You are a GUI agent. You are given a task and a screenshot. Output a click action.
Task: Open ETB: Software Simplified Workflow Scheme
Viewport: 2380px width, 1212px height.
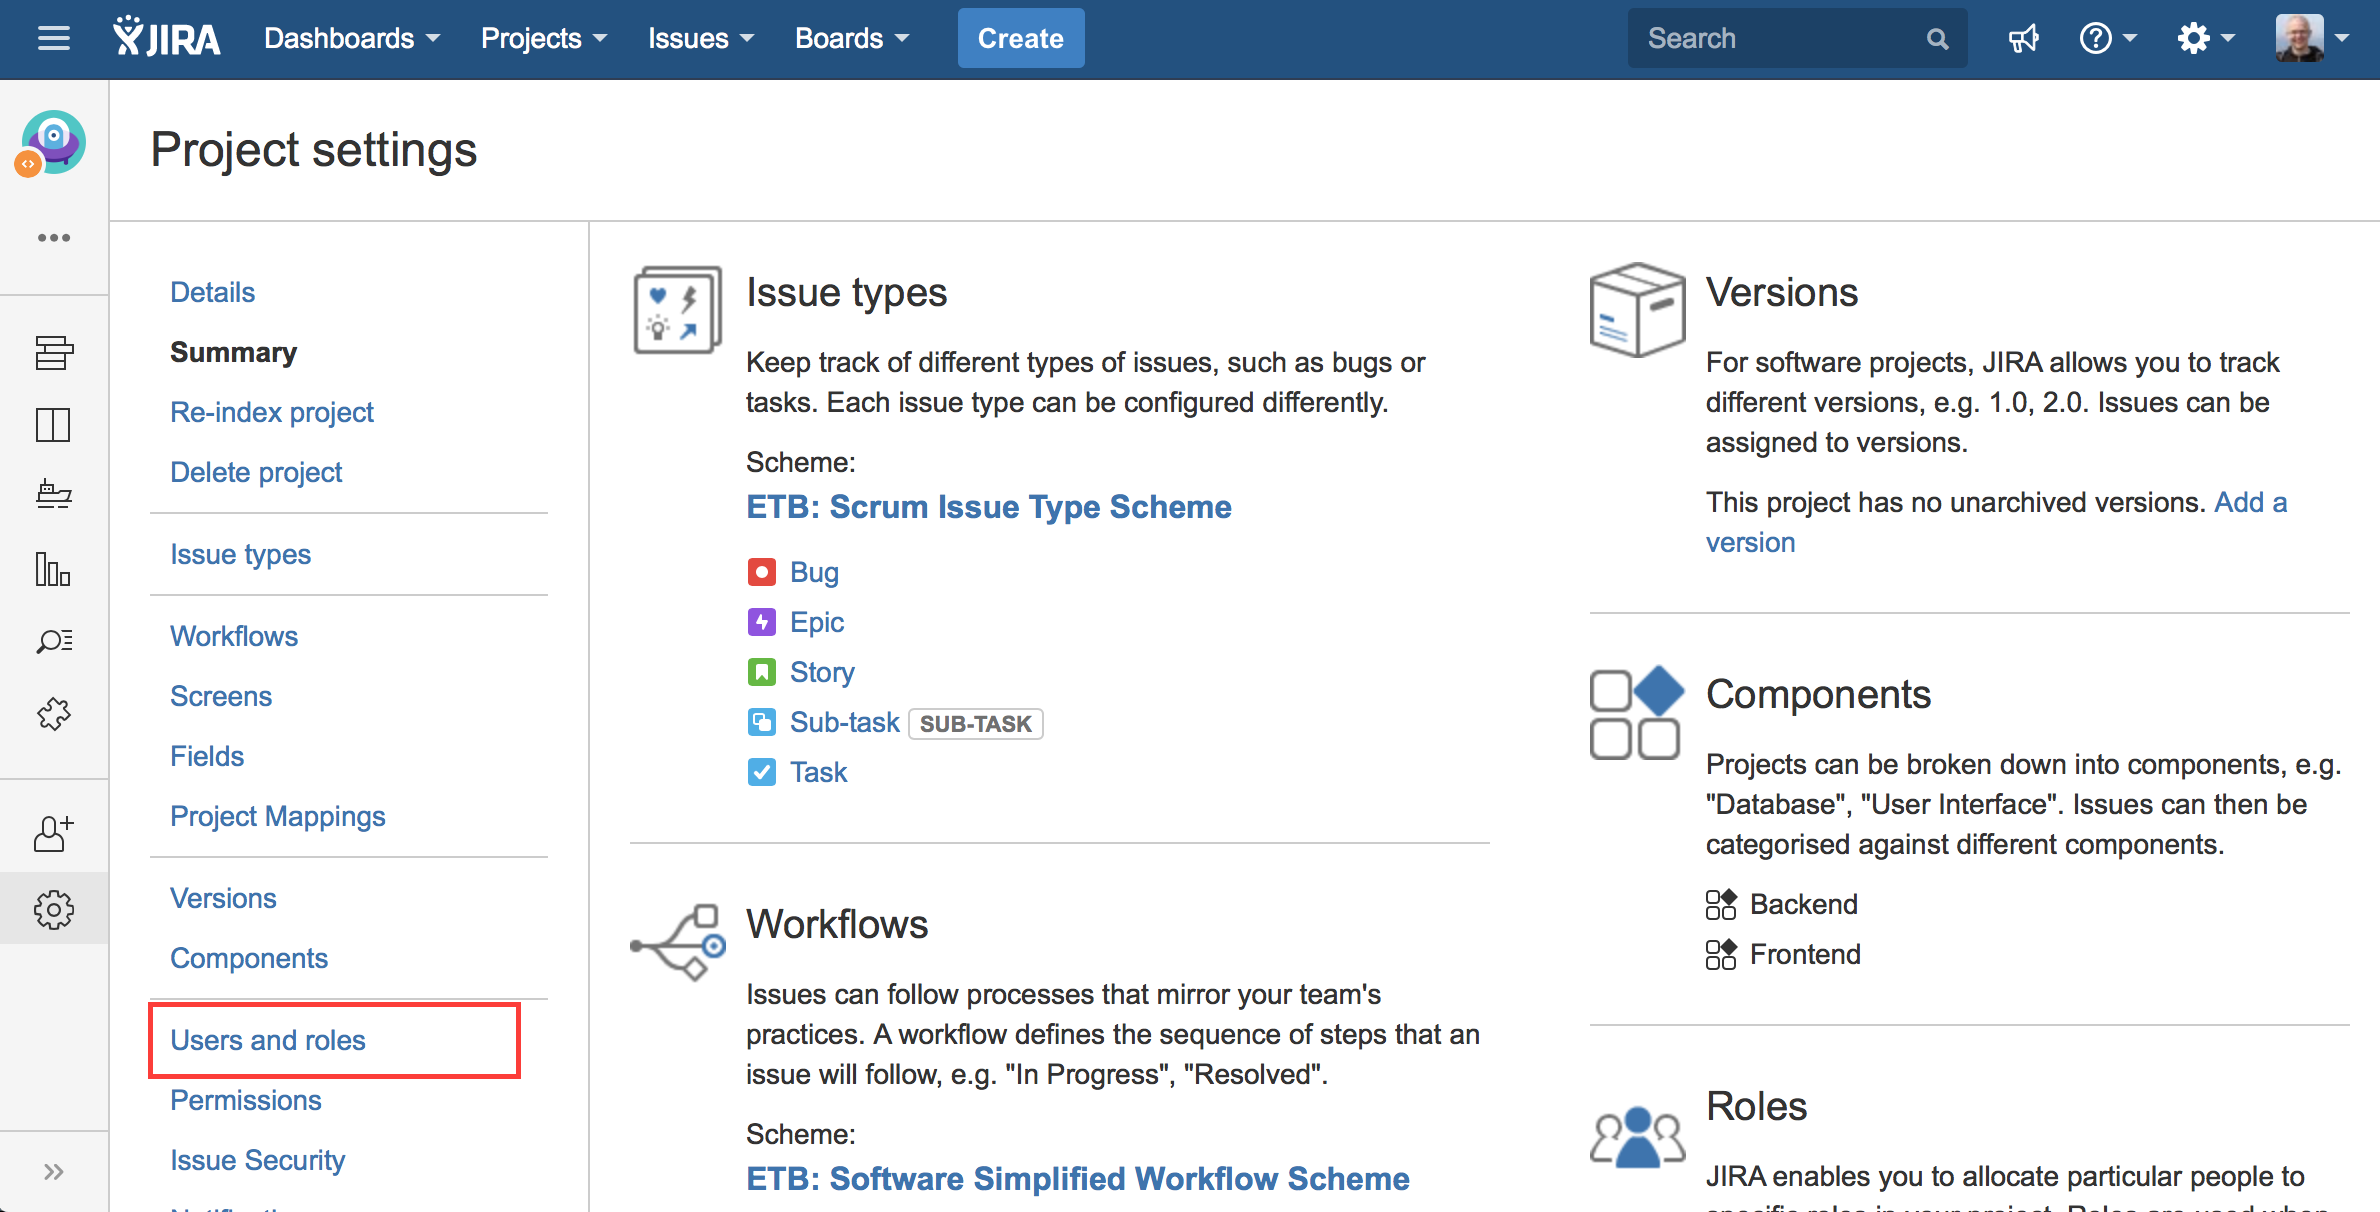(1078, 1179)
